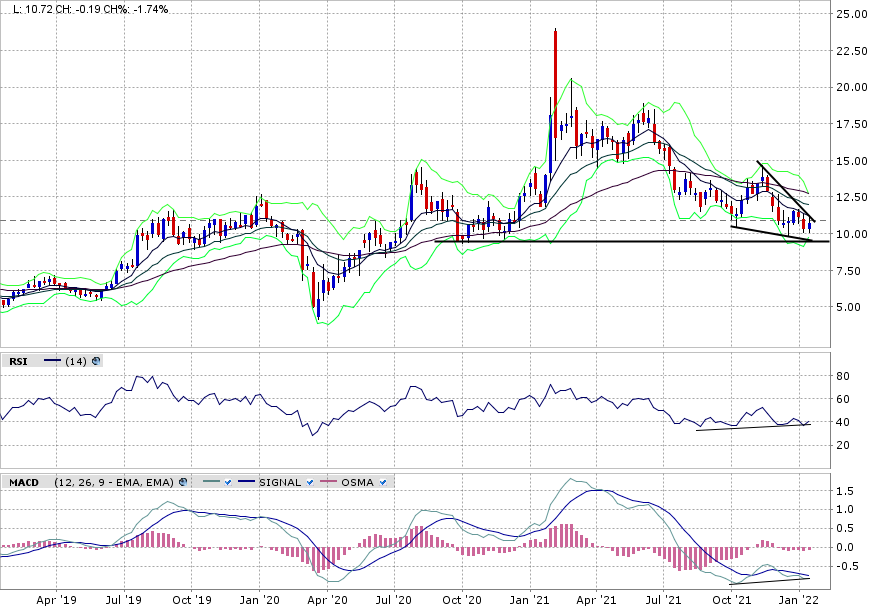Click the MACD teal line swatch

[209, 482]
